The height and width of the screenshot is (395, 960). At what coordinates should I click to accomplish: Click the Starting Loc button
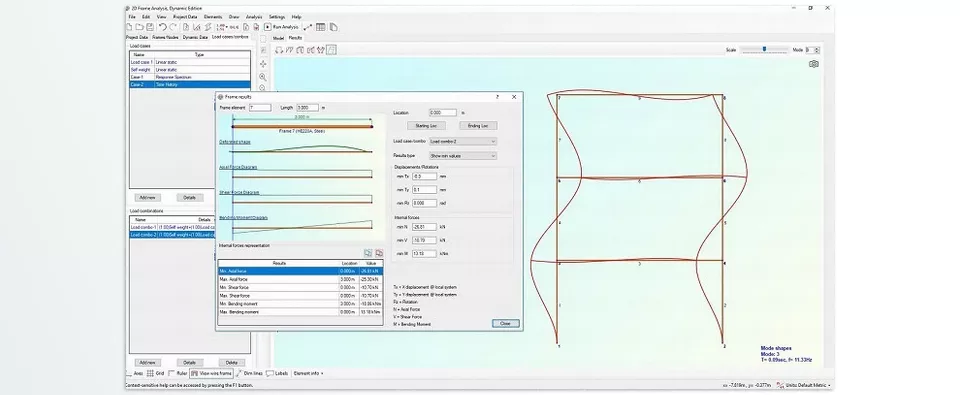426,126
